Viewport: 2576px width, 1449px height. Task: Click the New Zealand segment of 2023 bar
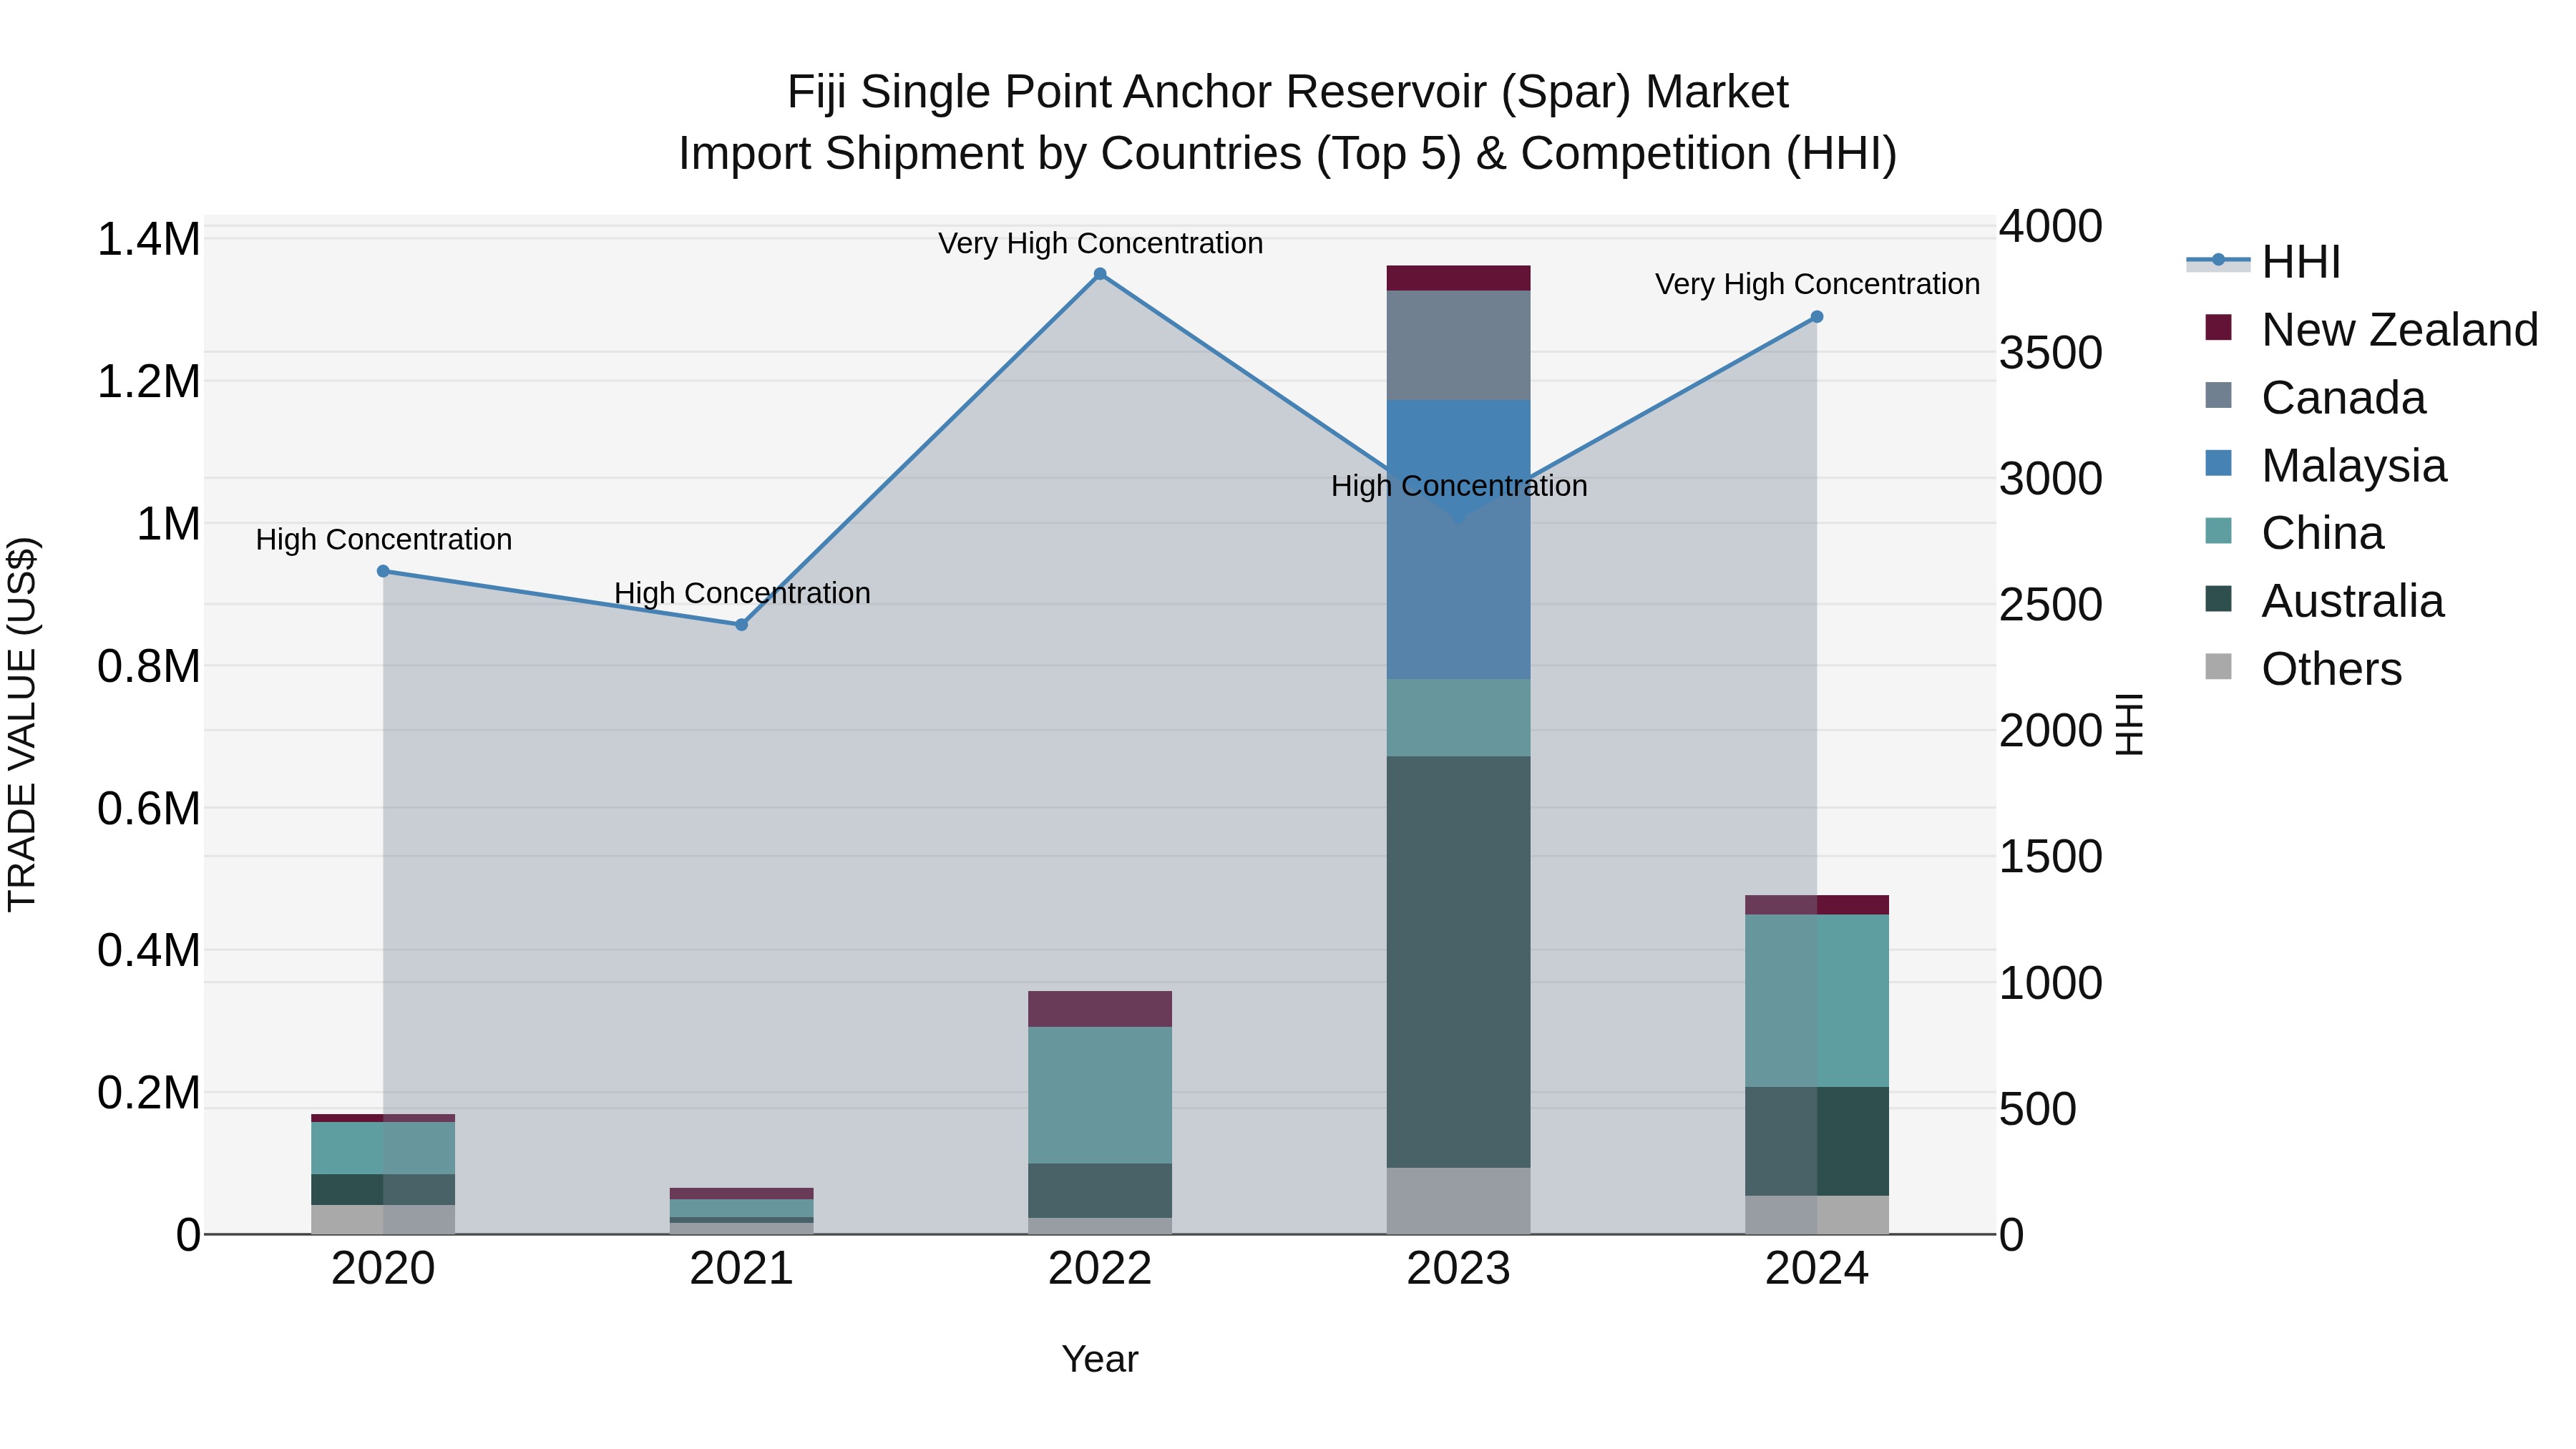coord(1458,278)
